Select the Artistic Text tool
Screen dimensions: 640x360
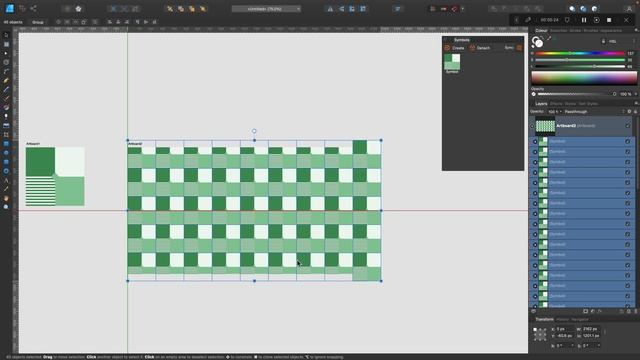[x=6, y=180]
